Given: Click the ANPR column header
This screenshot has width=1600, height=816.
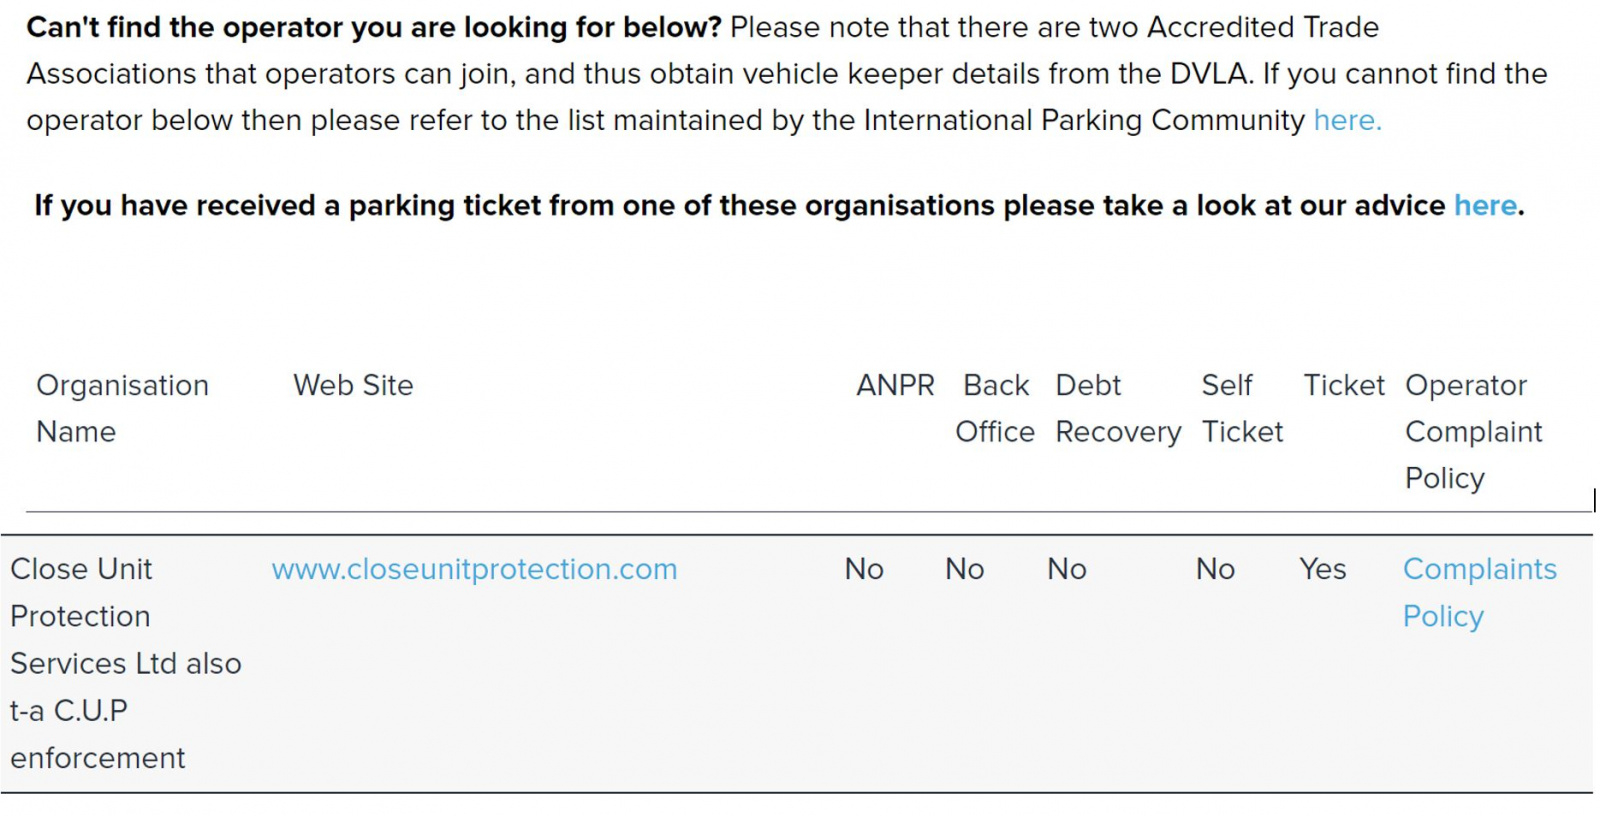Looking at the screenshot, I should tap(895, 385).
